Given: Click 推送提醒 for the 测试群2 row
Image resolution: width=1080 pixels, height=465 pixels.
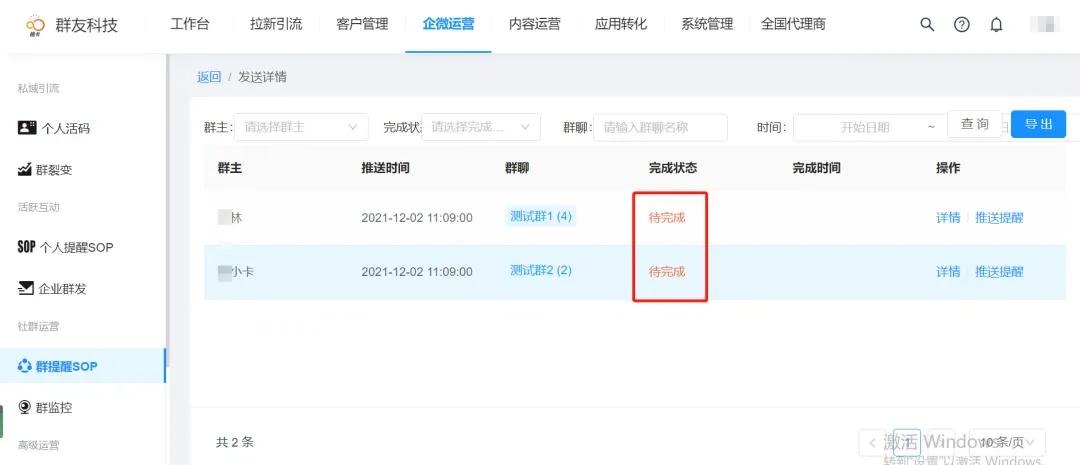Looking at the screenshot, I should pos(999,271).
